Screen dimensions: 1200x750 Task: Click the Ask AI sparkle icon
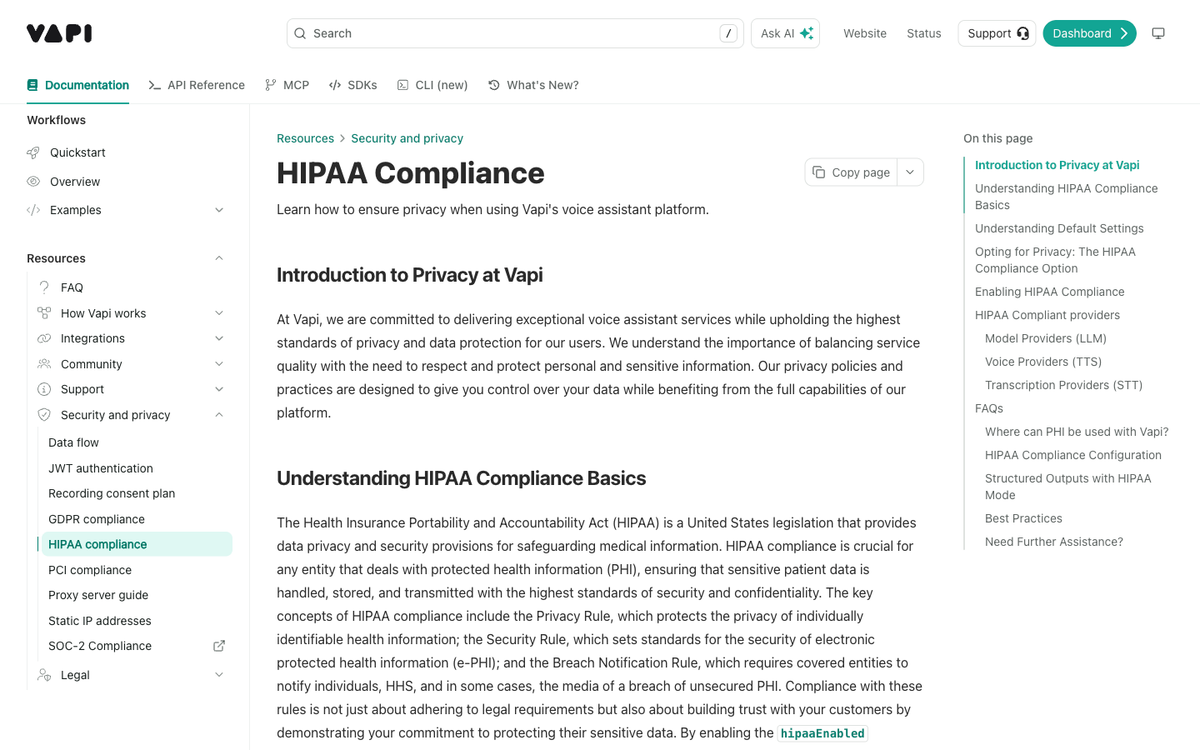[x=806, y=33]
